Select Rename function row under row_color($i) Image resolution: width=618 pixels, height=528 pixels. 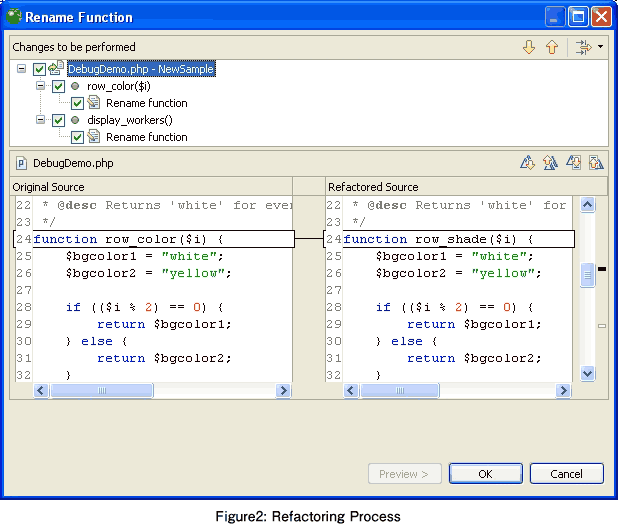tap(147, 103)
